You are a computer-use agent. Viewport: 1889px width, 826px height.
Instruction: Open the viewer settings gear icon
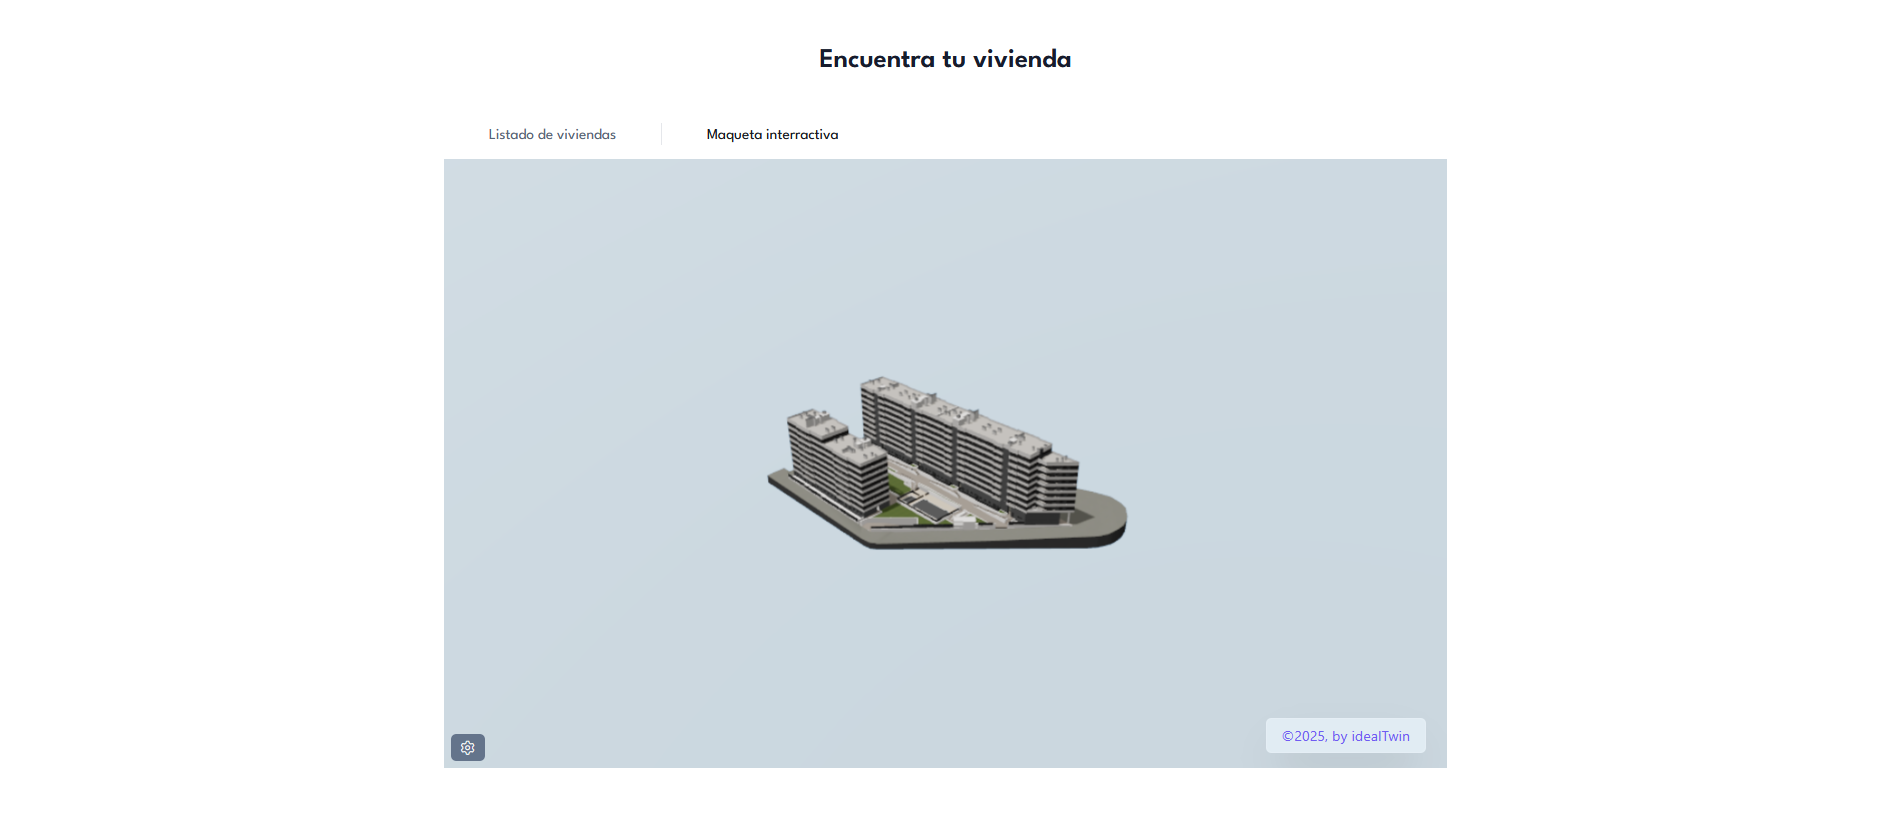point(467,748)
